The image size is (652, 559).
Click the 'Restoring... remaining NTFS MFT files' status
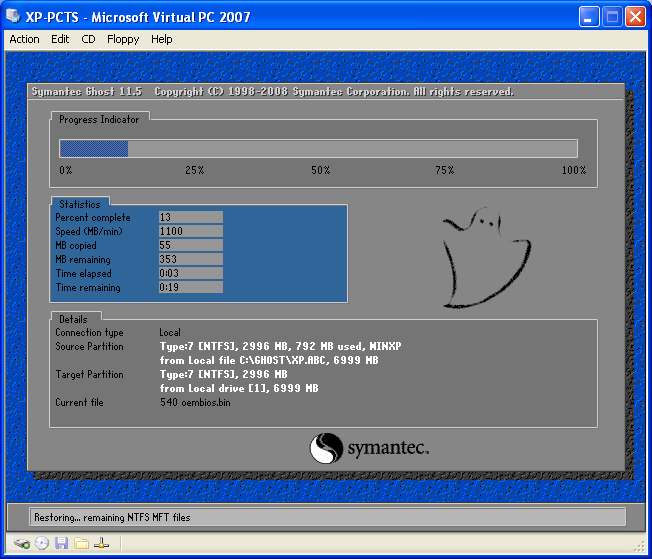(112, 517)
